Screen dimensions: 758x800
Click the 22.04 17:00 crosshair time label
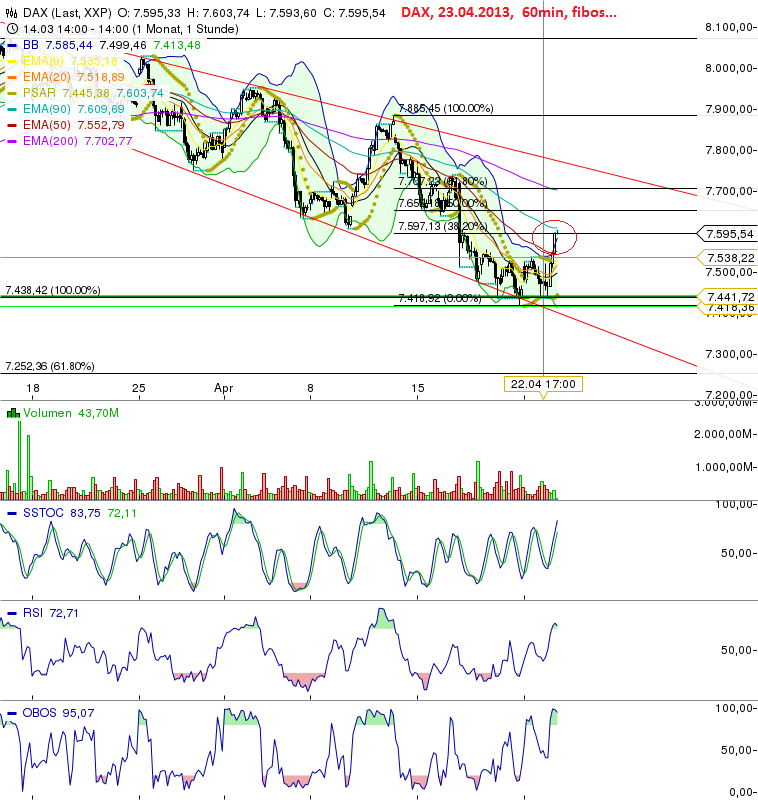(x=543, y=384)
